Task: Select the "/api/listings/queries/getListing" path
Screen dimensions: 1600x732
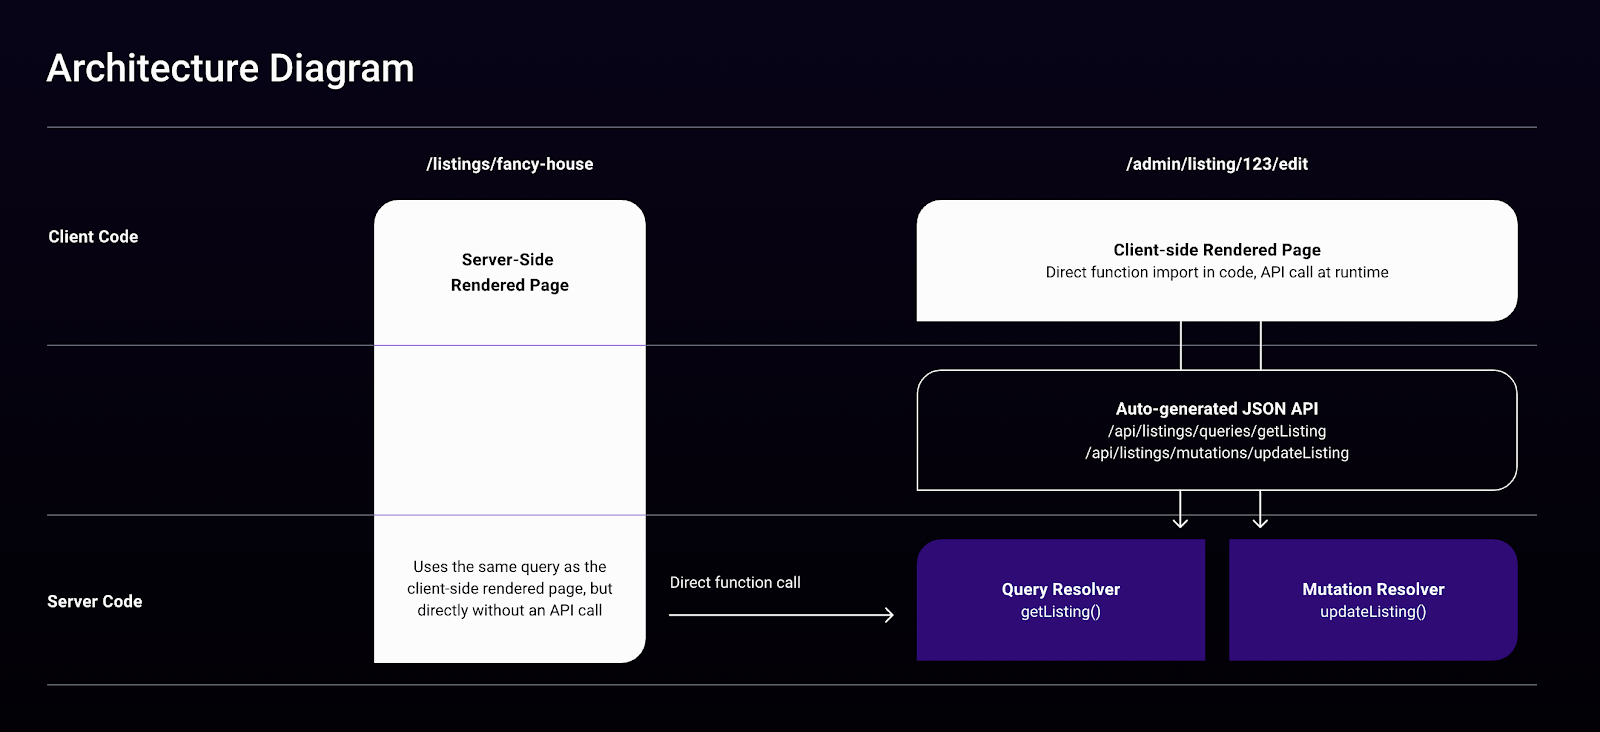Action: point(1217,431)
